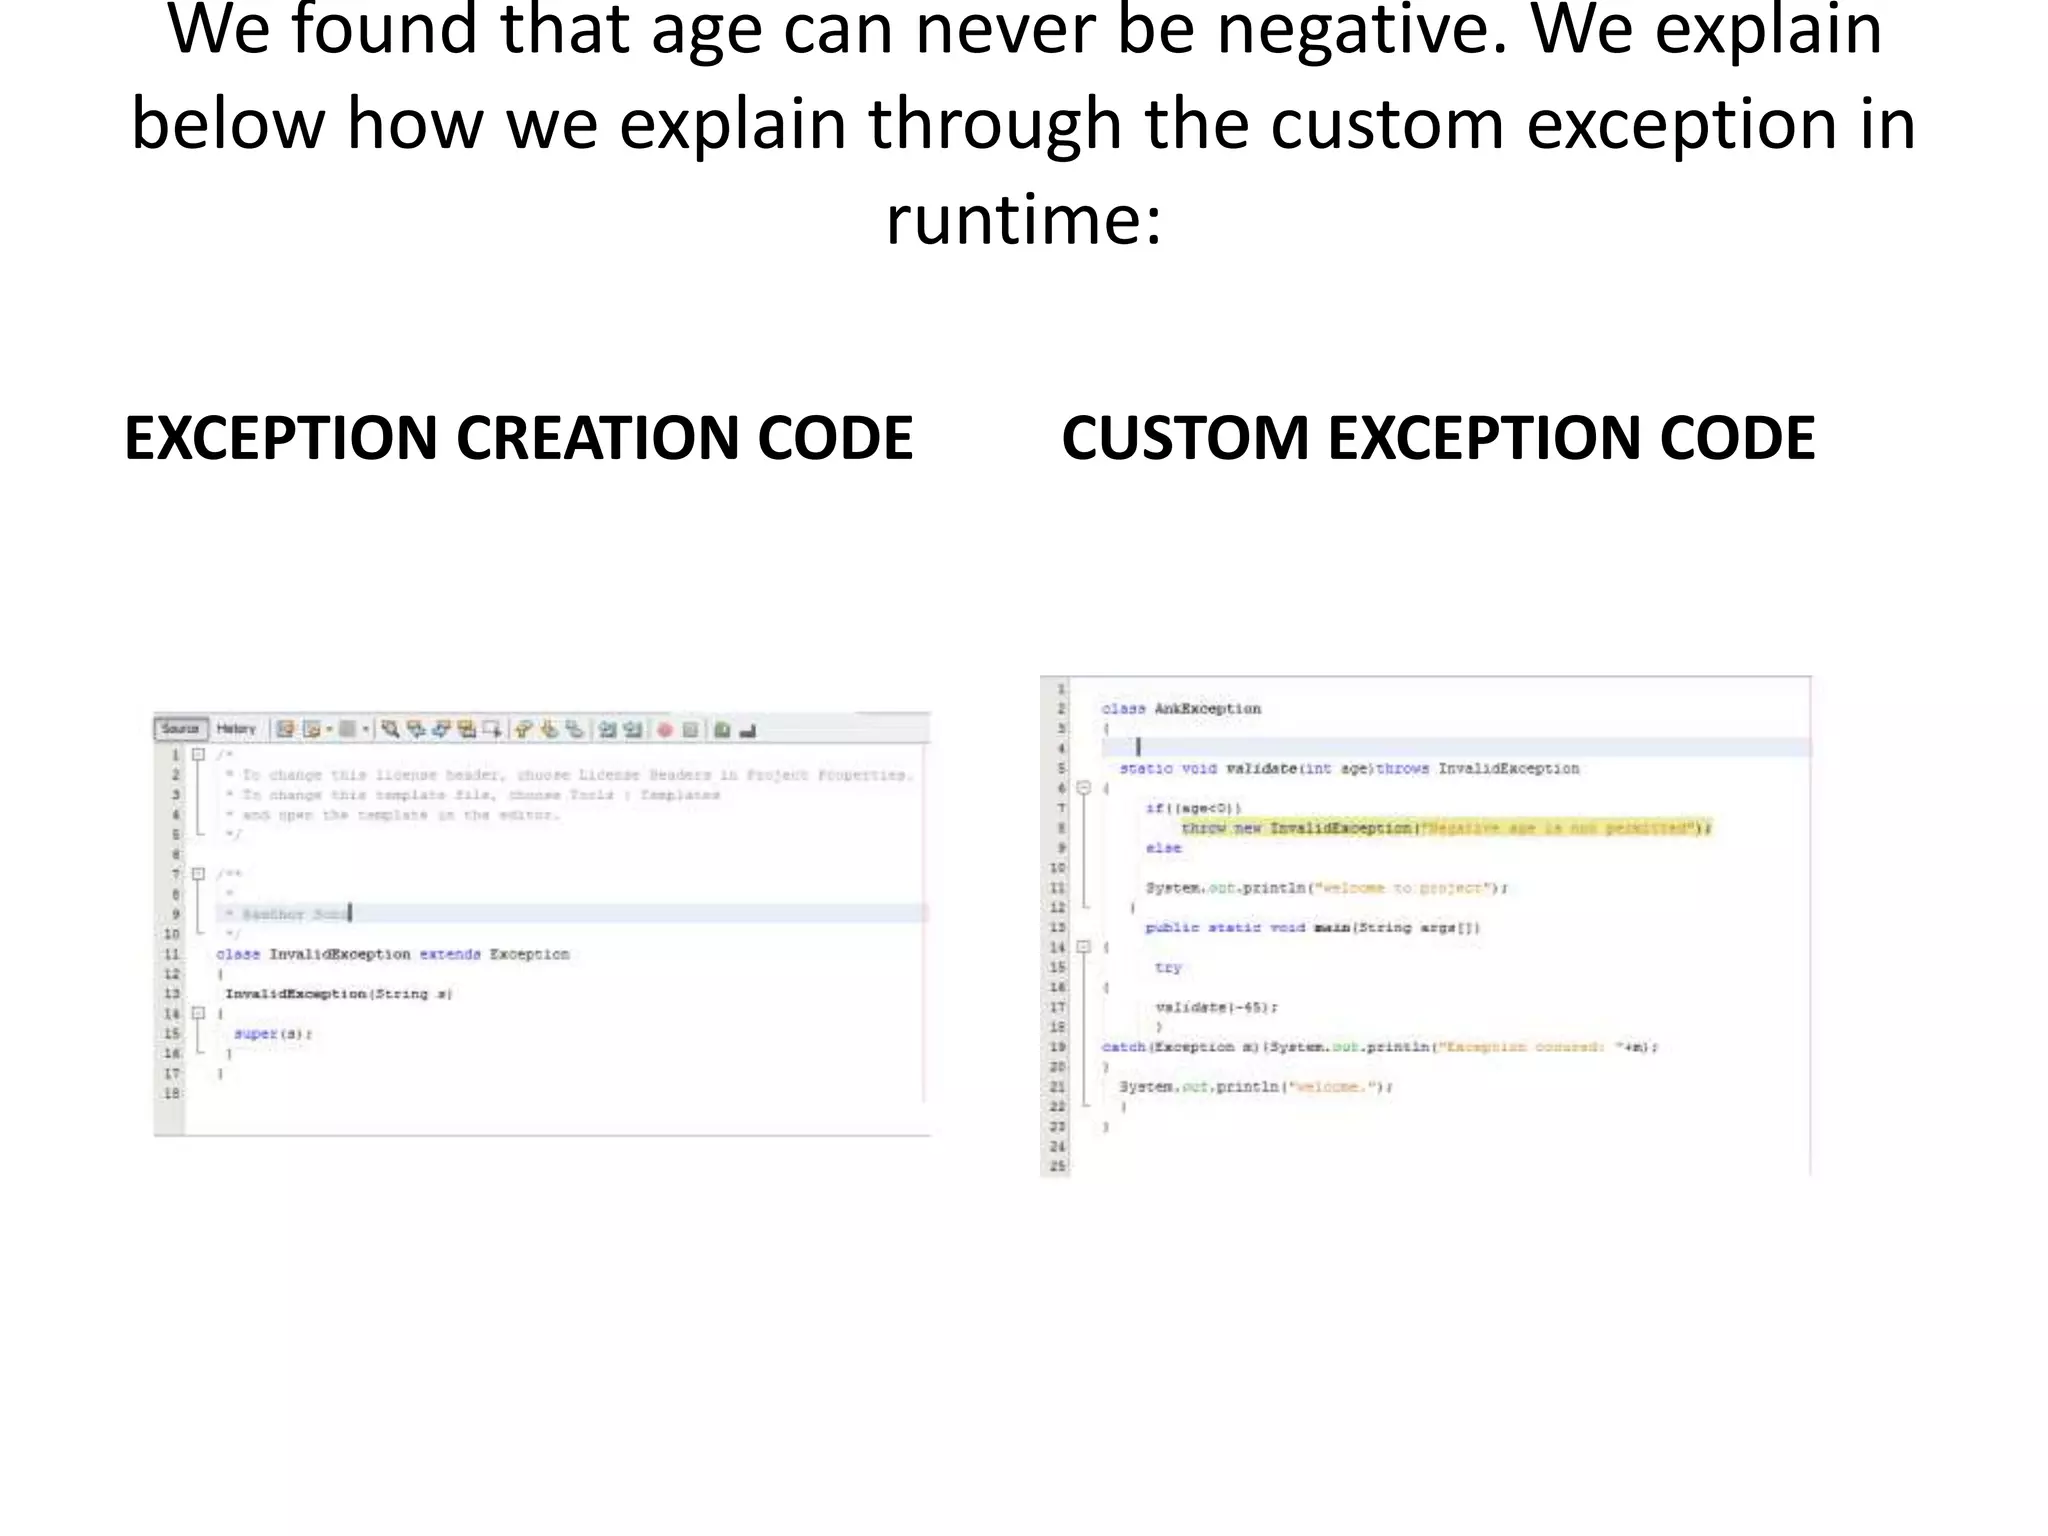2048x1536 pixels.
Task: Click the 'else' keyword line
Action: click(1164, 847)
